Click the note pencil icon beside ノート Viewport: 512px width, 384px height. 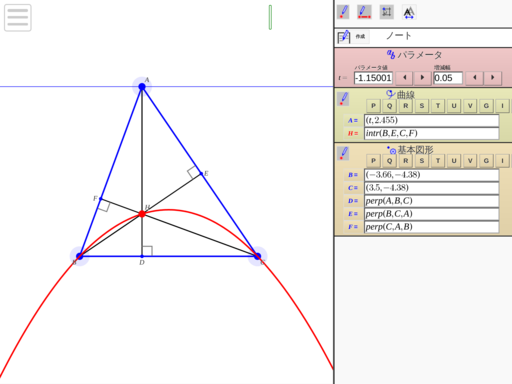(x=344, y=37)
